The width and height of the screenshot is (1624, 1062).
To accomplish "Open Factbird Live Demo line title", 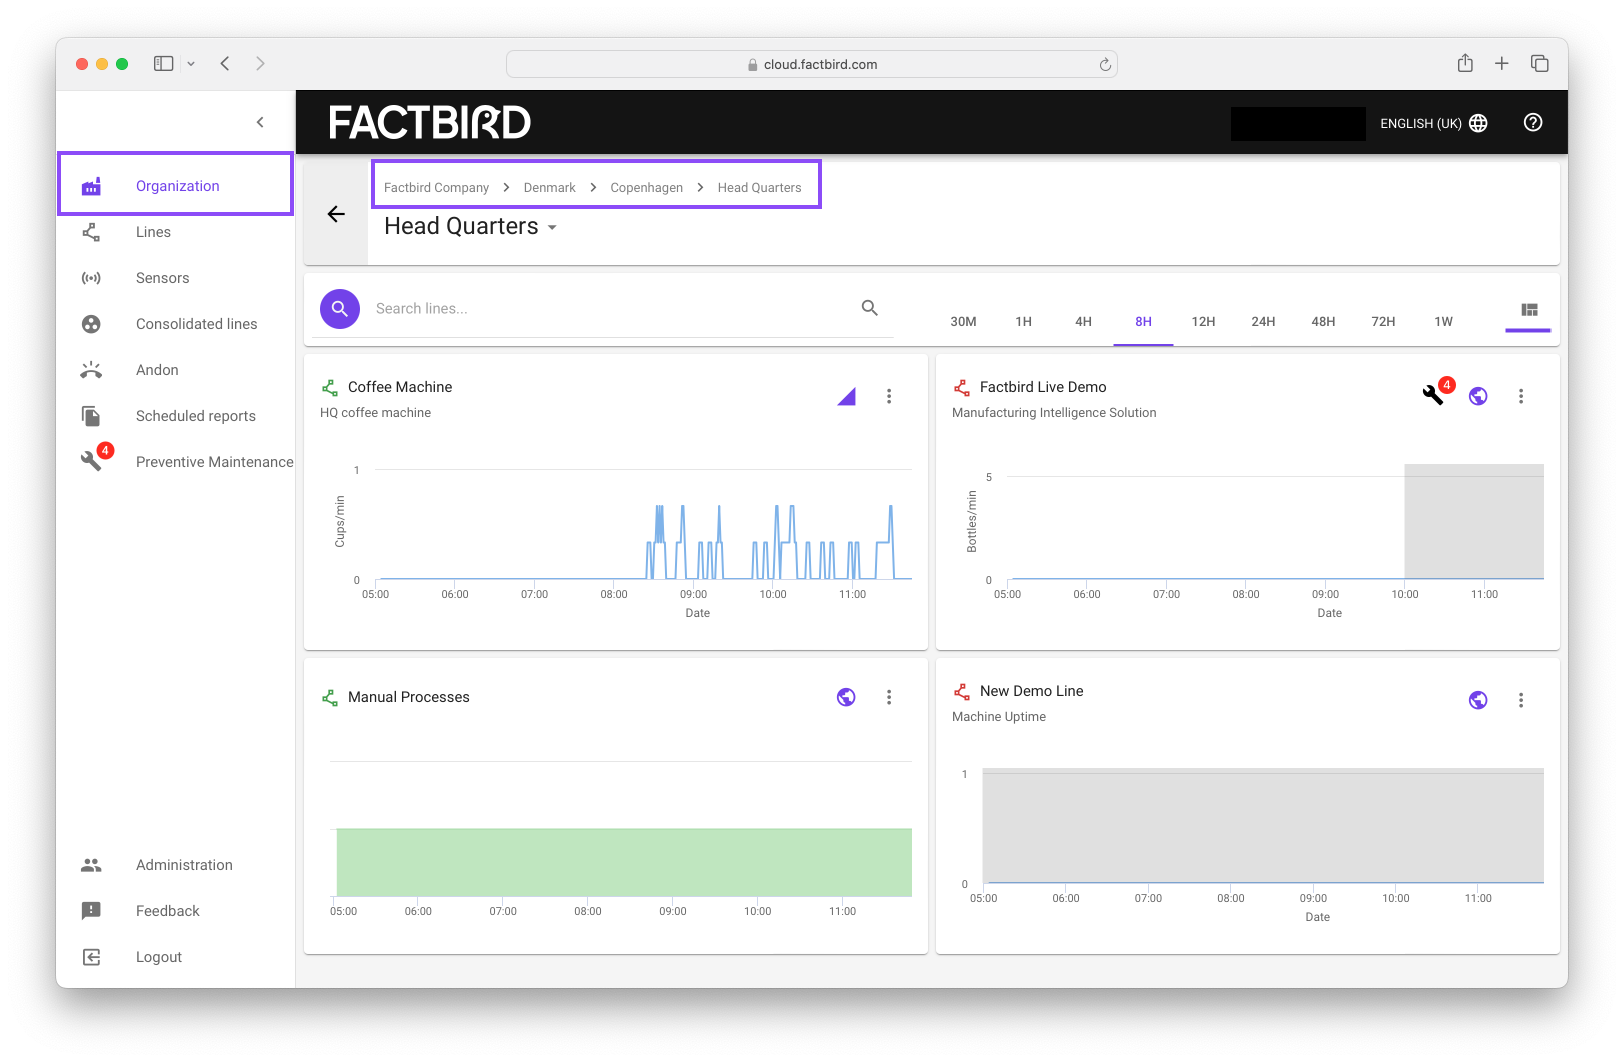I will pyautogui.click(x=1043, y=387).
